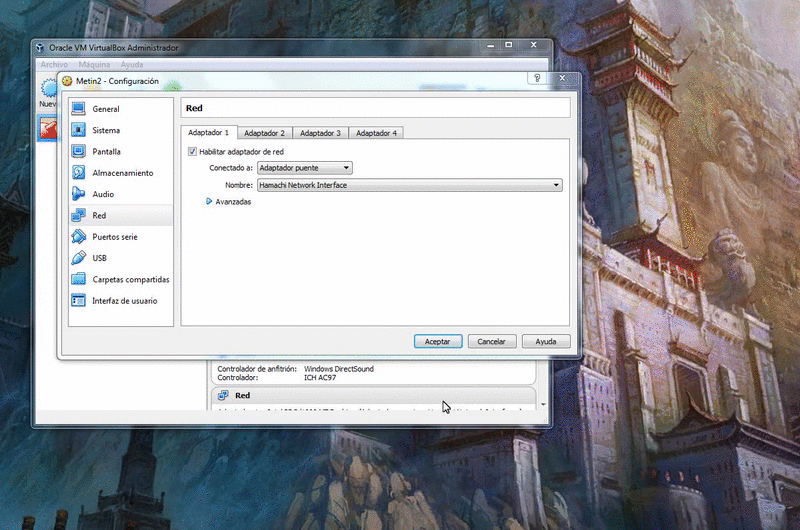Viewport: 800px width, 530px height.
Task: Switch to Adaptador 4 tab
Action: (376, 133)
